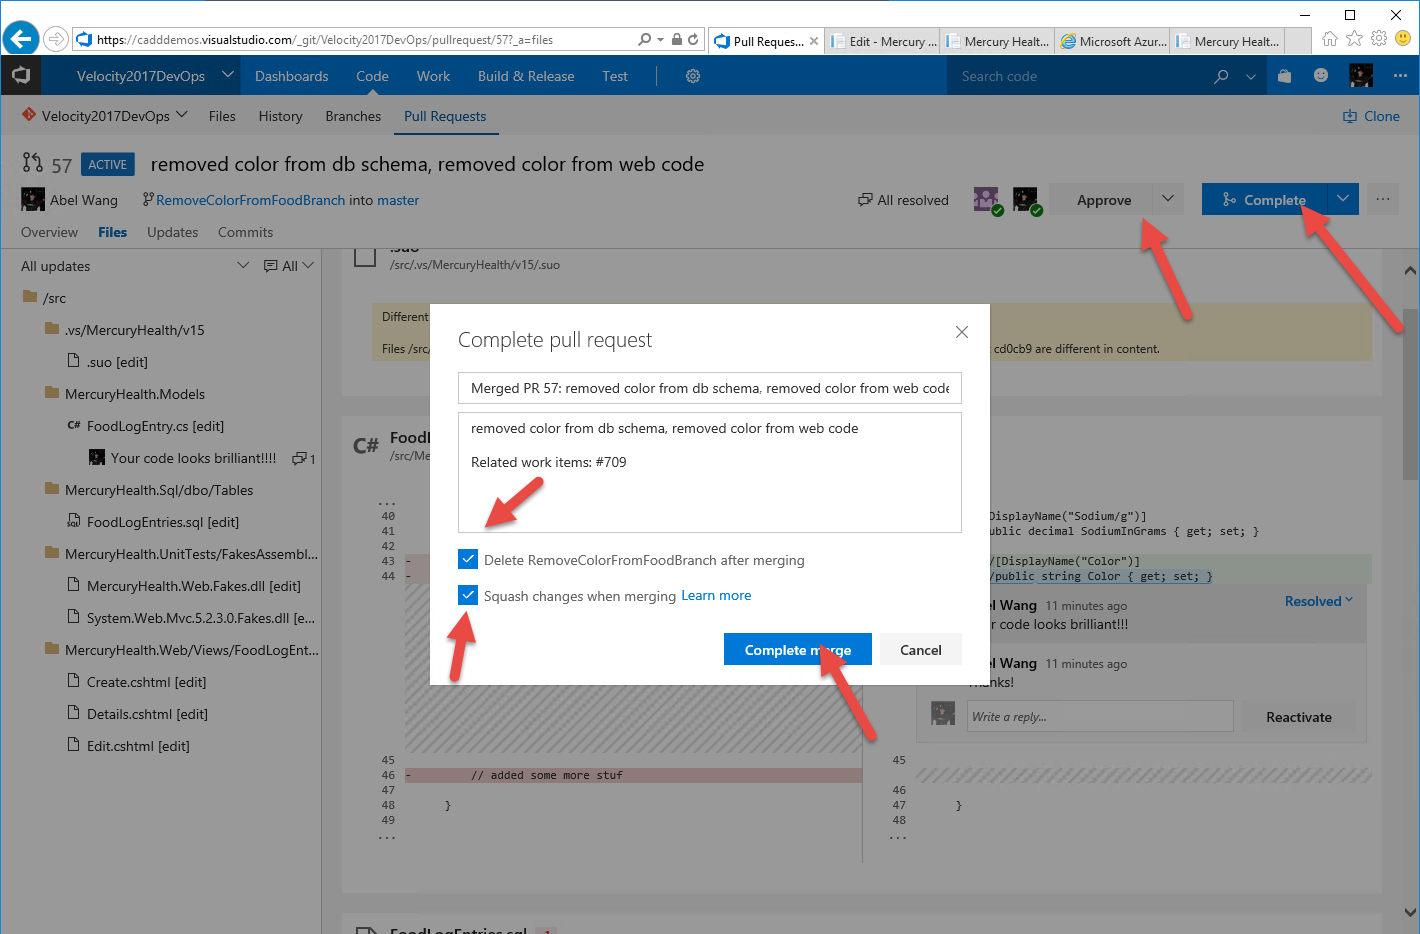
Task: Click the Complete merge button
Action: 798,649
